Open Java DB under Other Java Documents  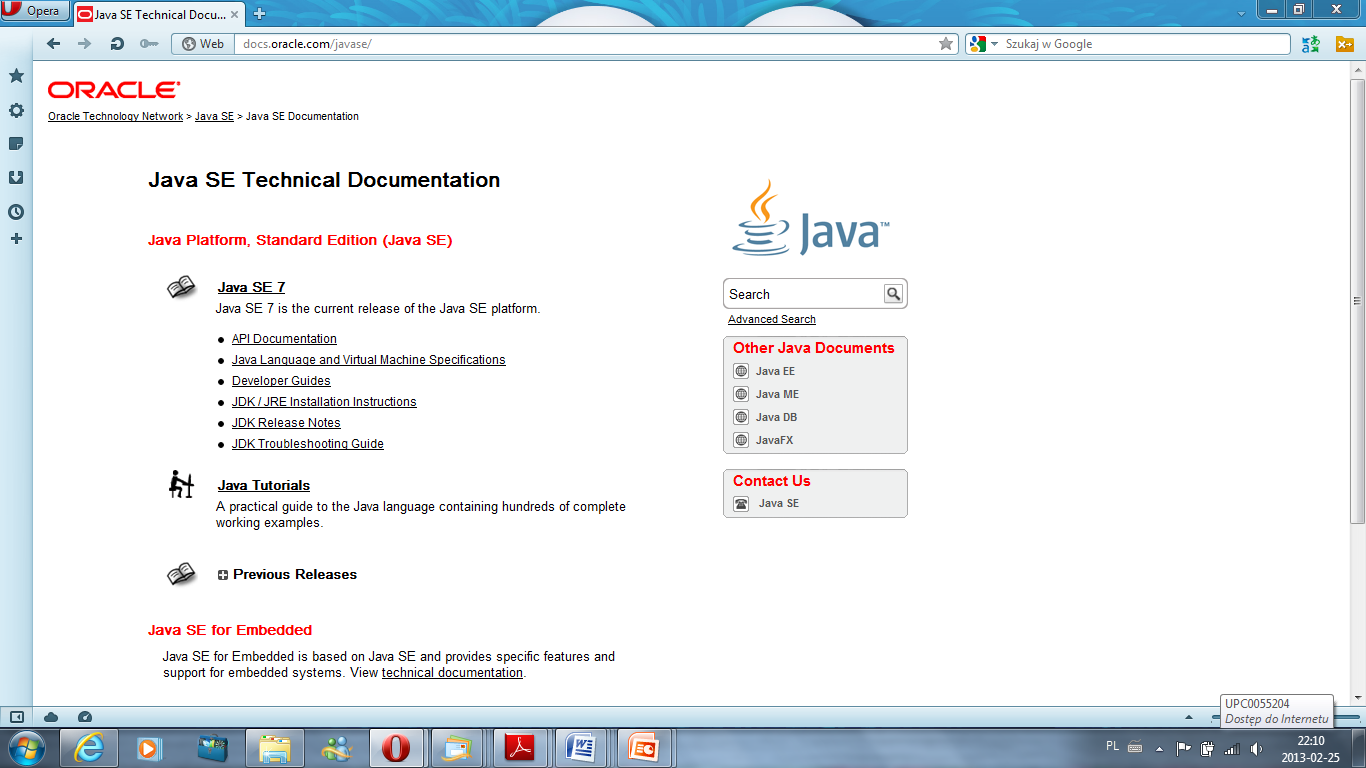point(776,417)
